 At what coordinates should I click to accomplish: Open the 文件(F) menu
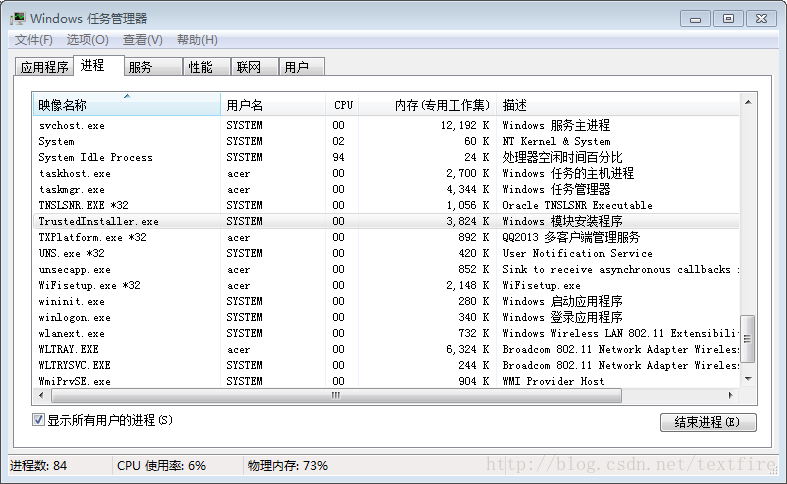[34, 40]
